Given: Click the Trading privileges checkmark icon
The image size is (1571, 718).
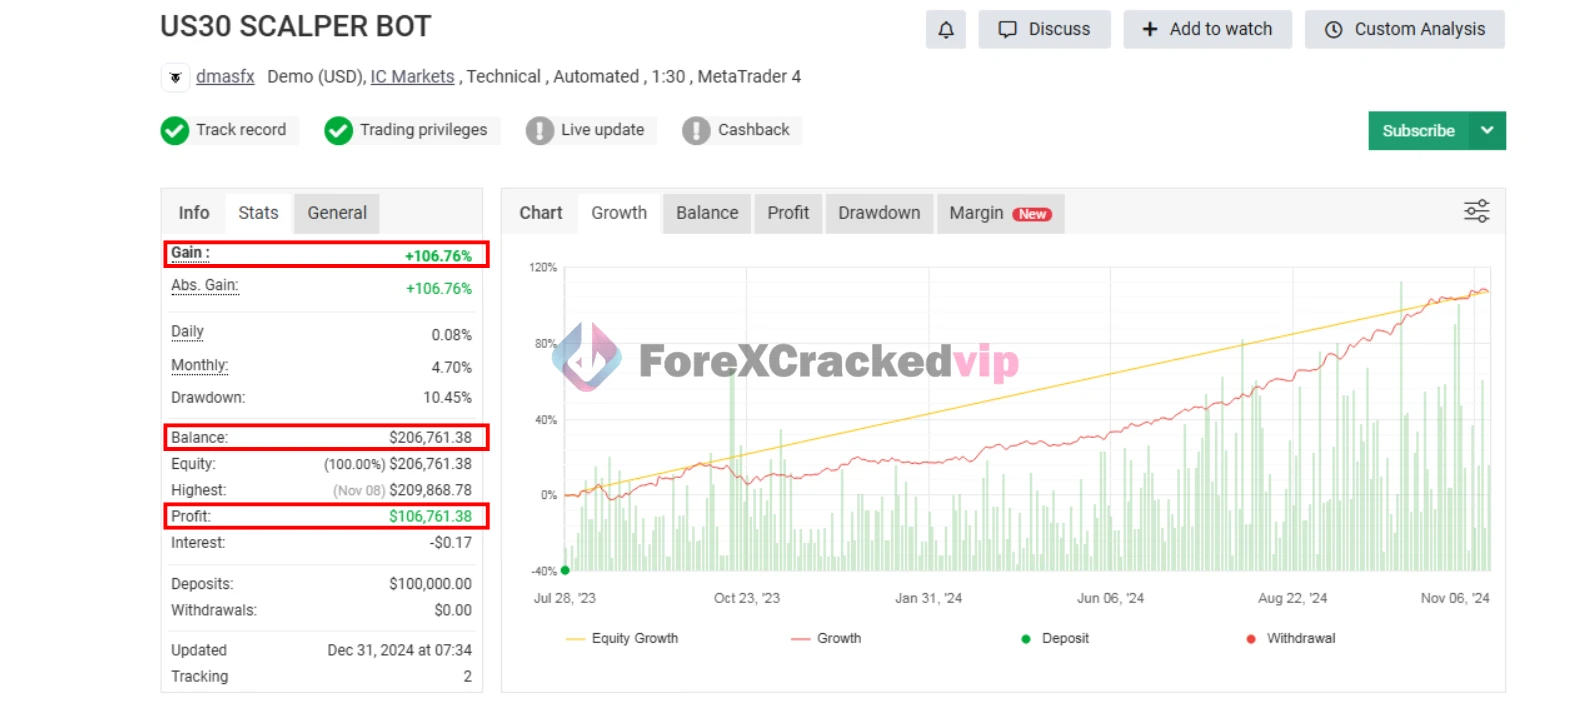Looking at the screenshot, I should [339, 131].
